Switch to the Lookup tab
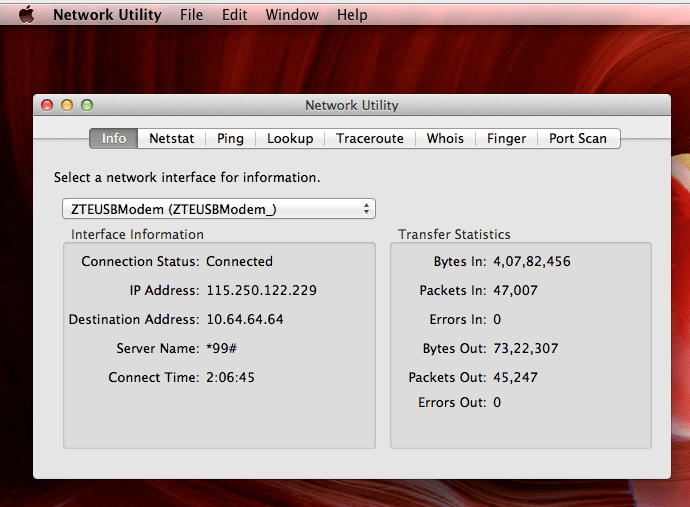Screen dimensions: 690x507 click(290, 139)
